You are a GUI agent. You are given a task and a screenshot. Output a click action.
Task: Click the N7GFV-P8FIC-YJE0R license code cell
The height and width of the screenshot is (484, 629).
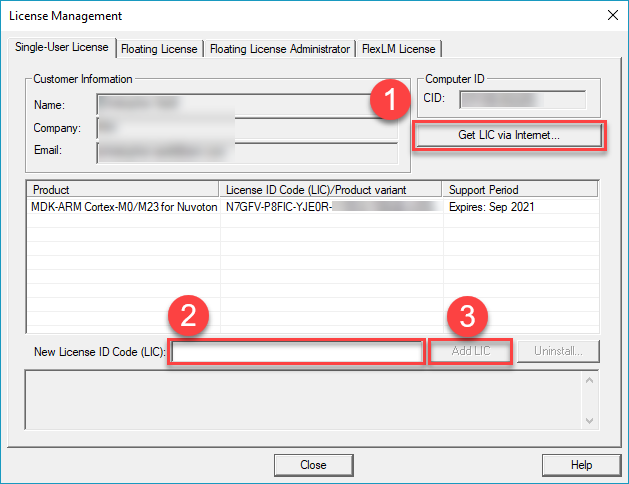tap(331, 207)
